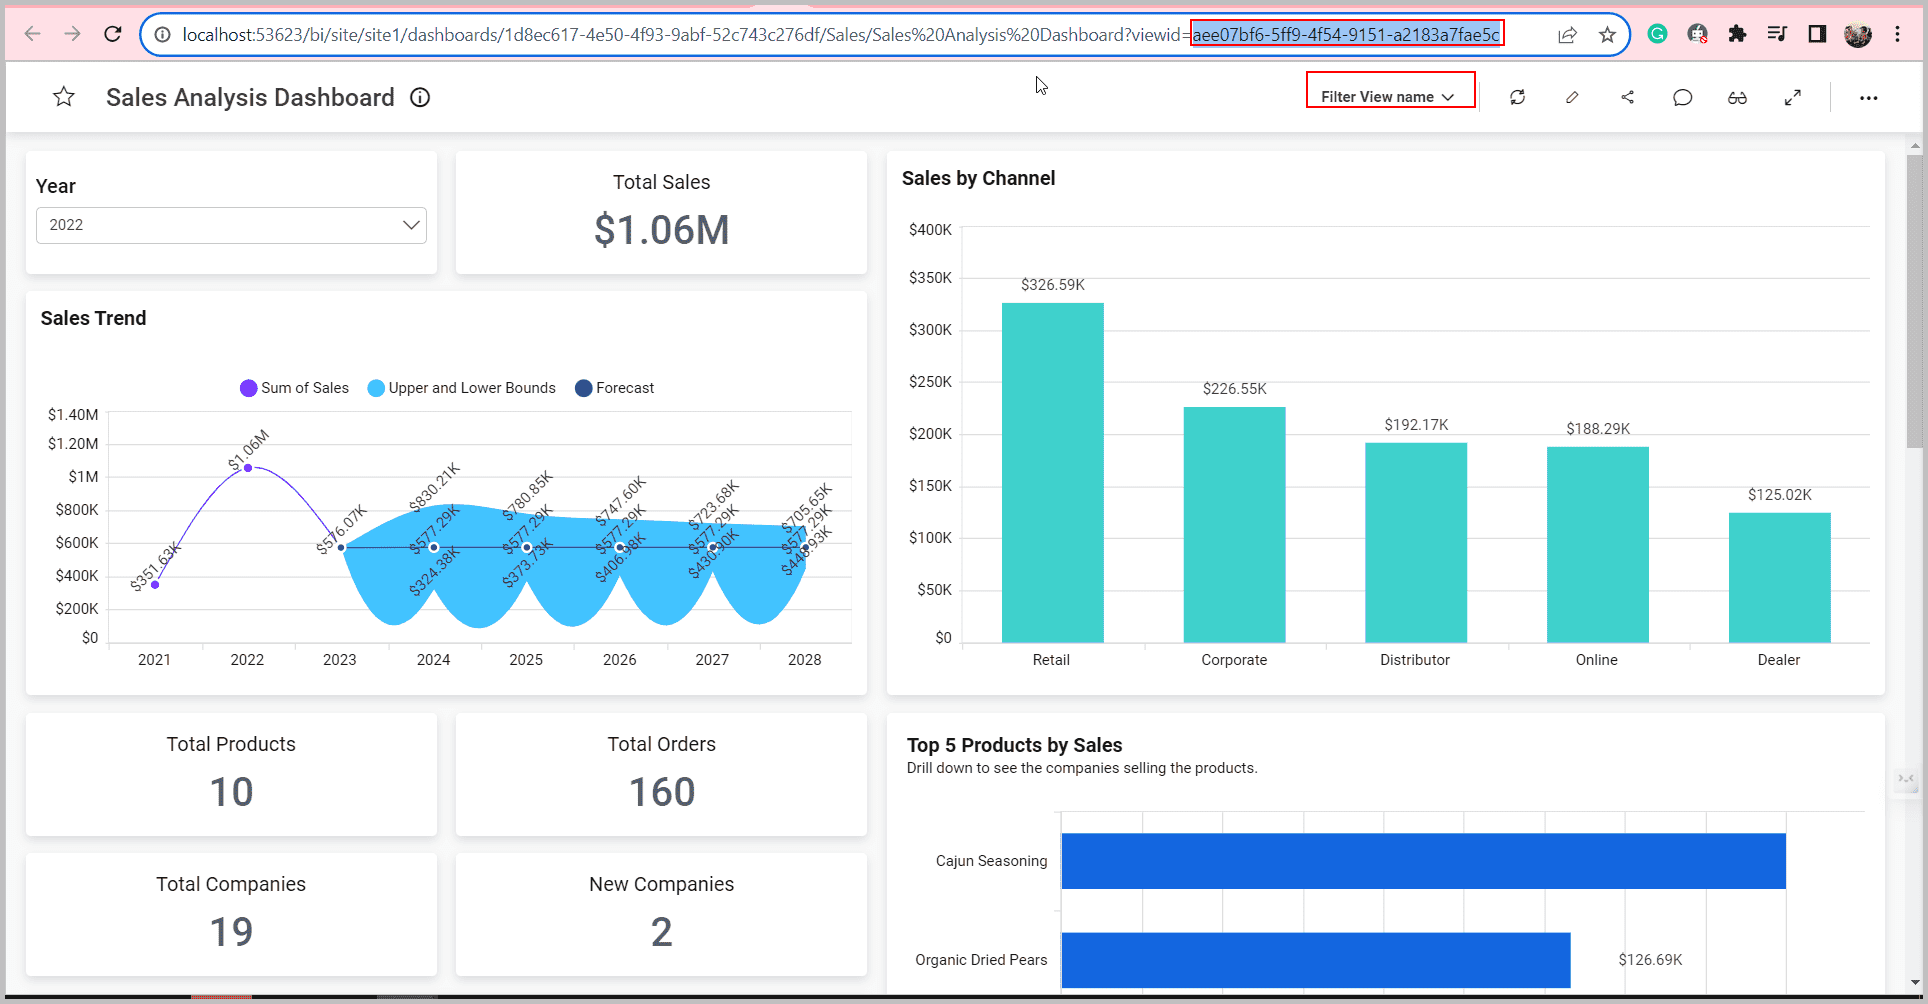
Task: Click the vertical scrollbar on the dashboard
Action: (x=1914, y=300)
